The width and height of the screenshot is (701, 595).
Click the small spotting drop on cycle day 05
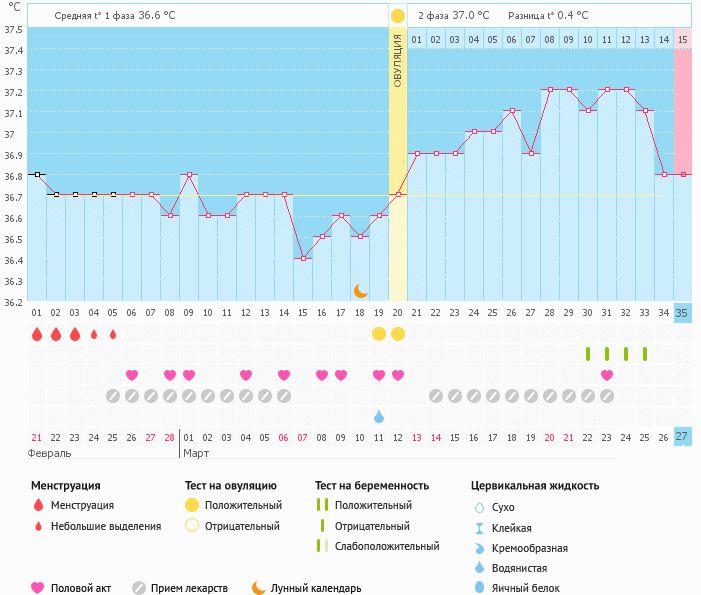(x=113, y=334)
